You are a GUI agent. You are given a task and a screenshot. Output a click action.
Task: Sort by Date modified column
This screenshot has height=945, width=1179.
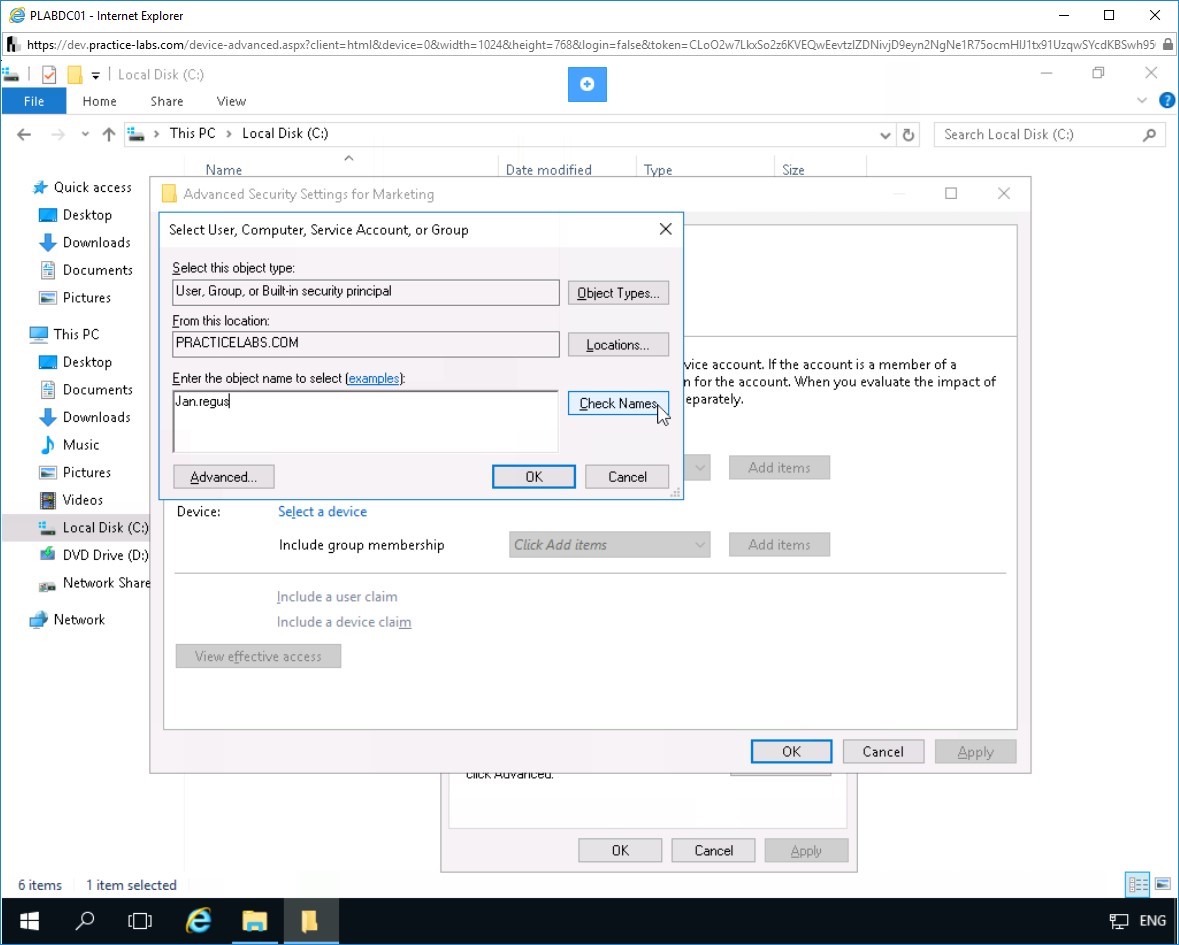(548, 170)
